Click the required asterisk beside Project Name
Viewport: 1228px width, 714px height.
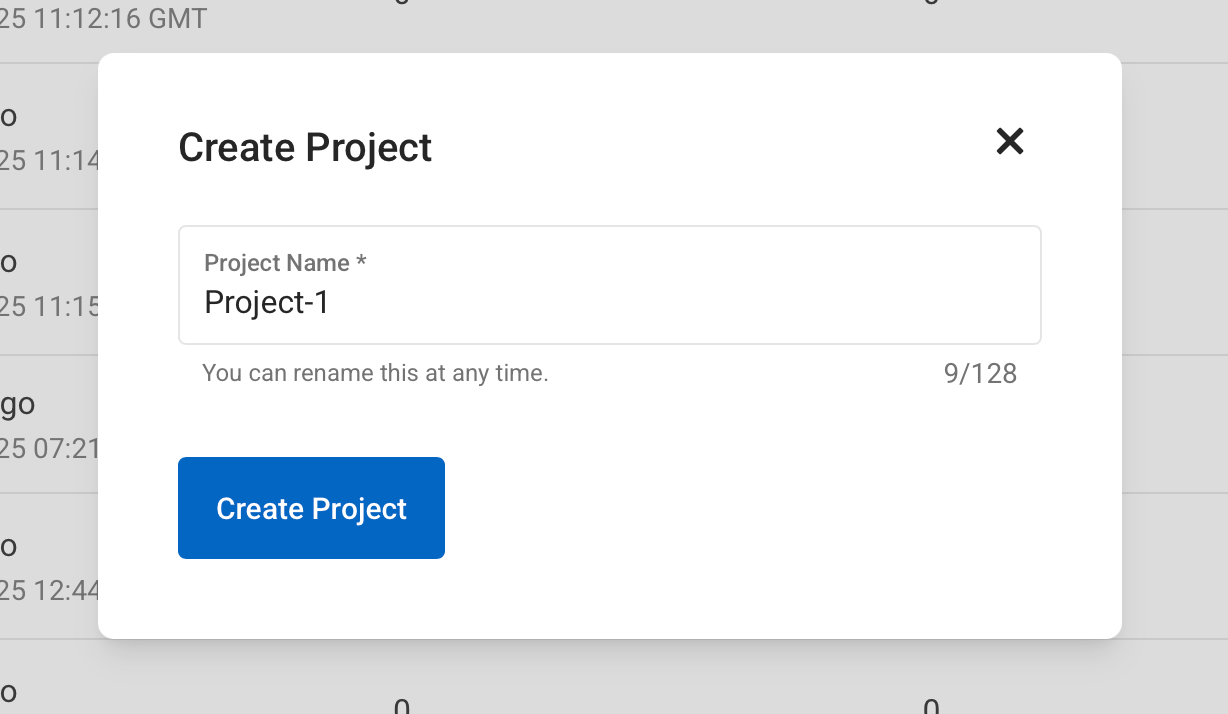pos(361,263)
